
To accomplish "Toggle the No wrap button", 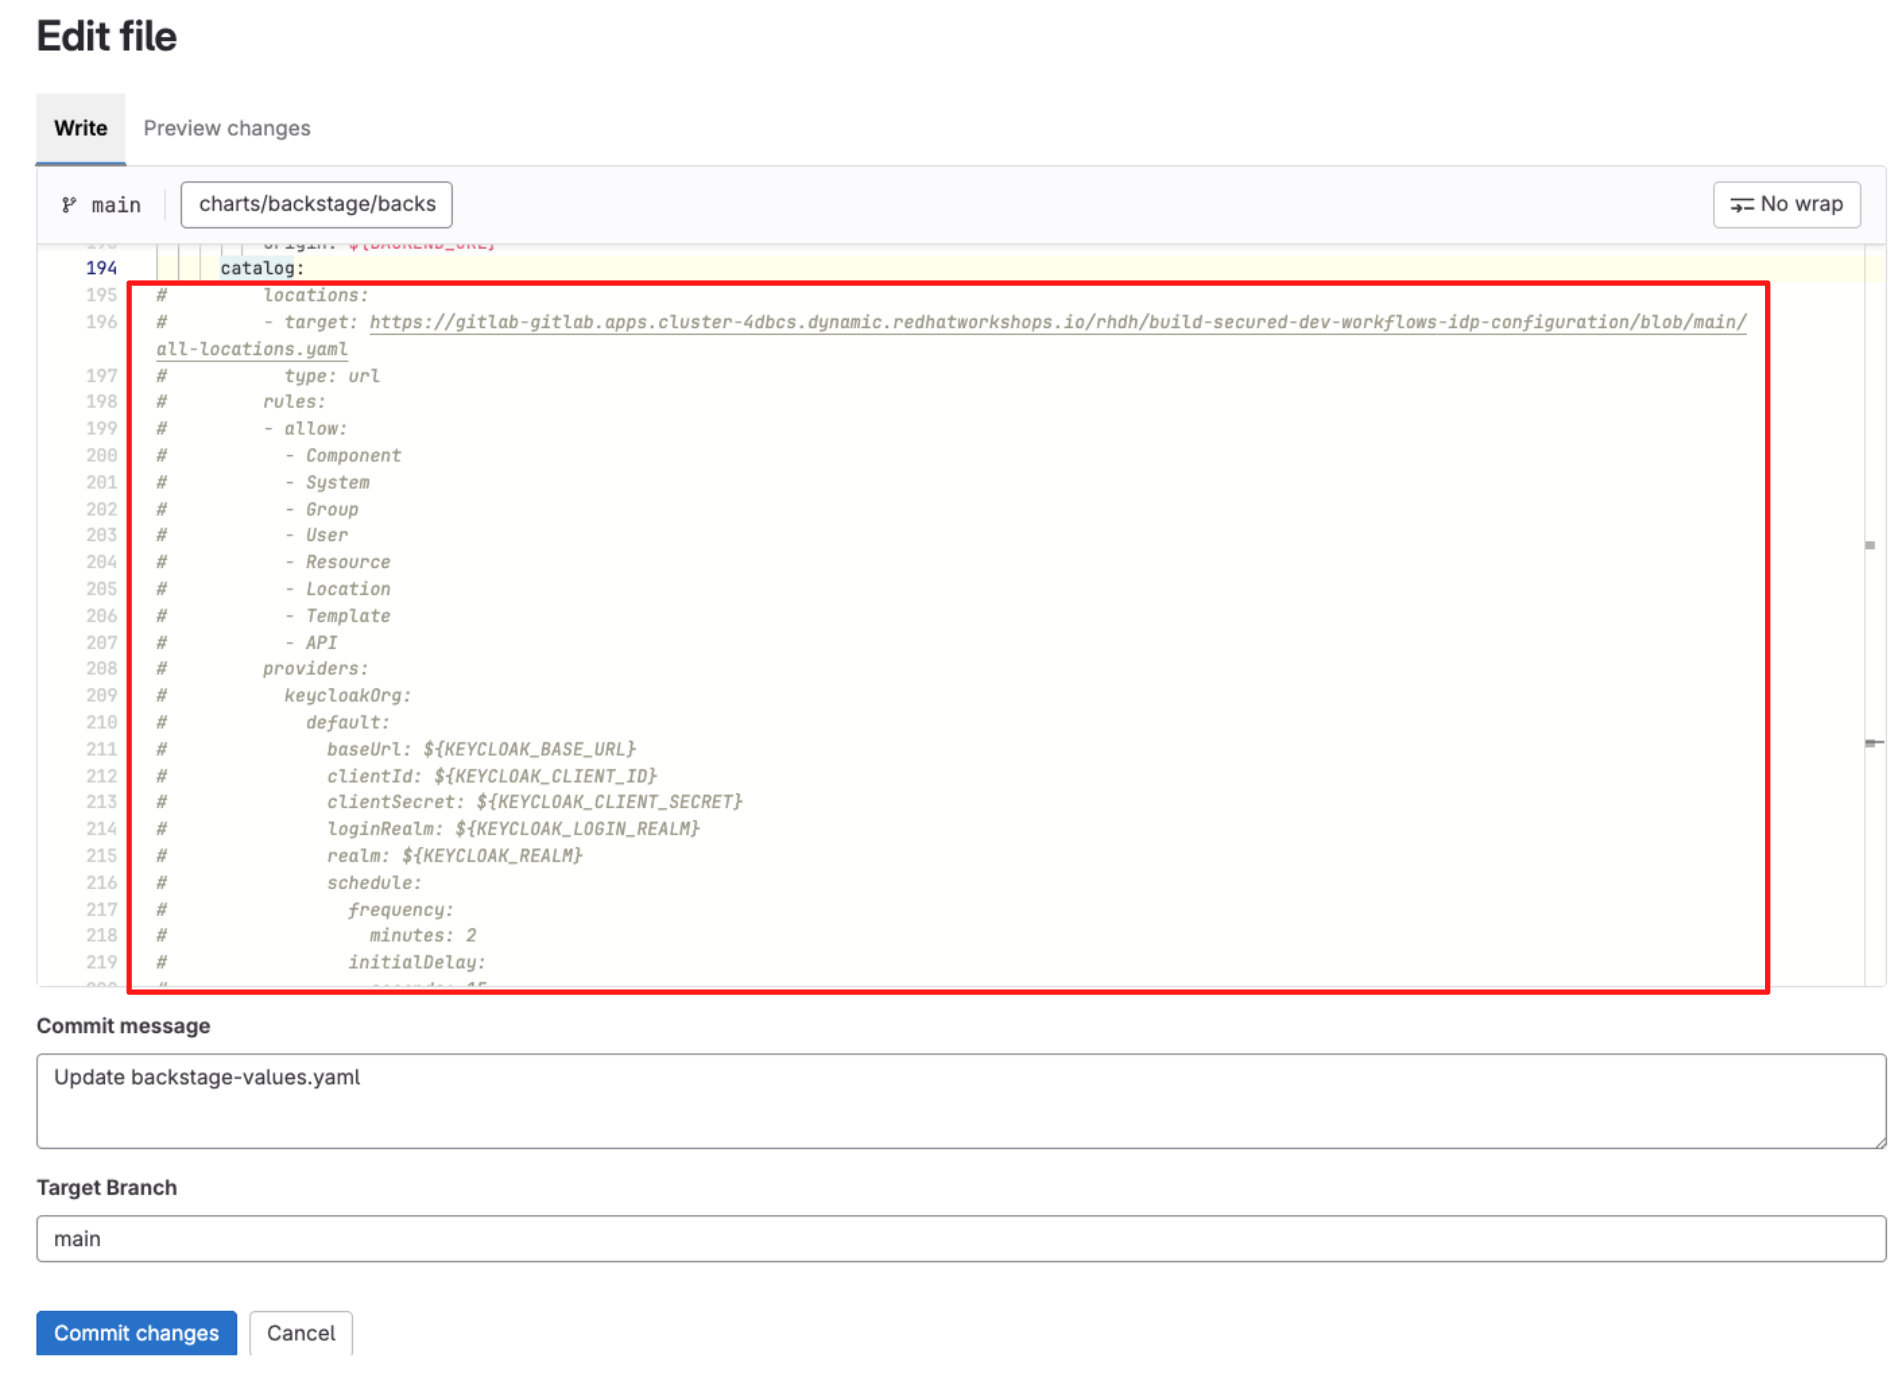I will pyautogui.click(x=1786, y=204).
